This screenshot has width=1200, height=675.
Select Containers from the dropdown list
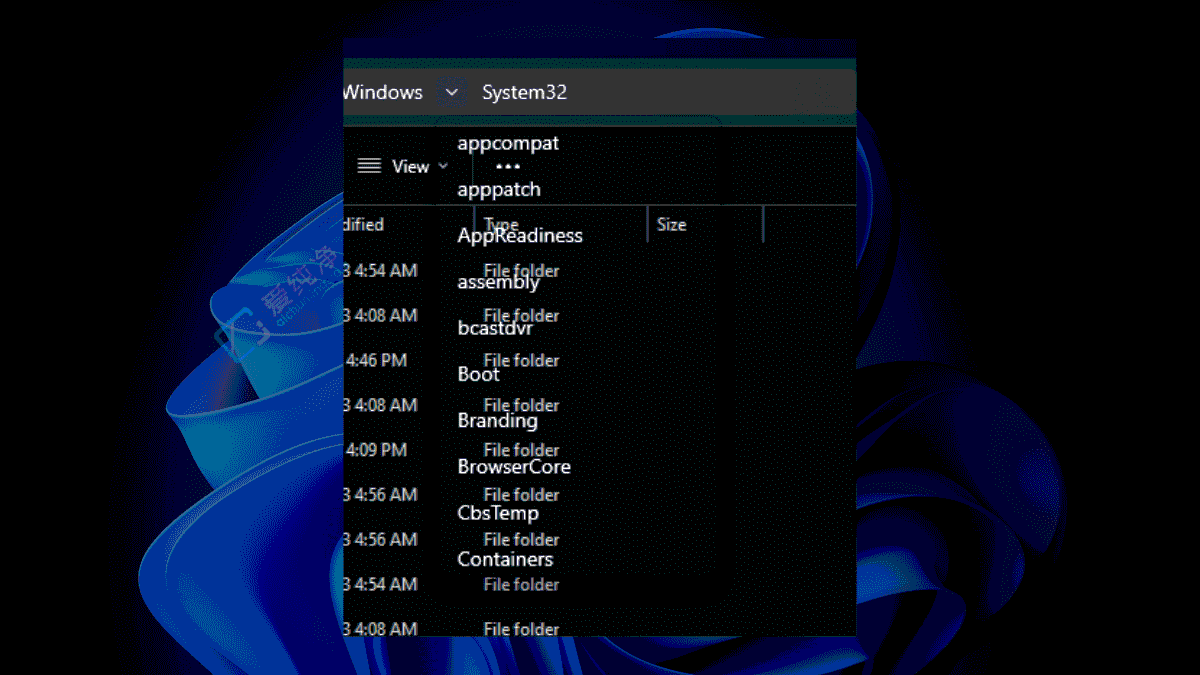505,559
